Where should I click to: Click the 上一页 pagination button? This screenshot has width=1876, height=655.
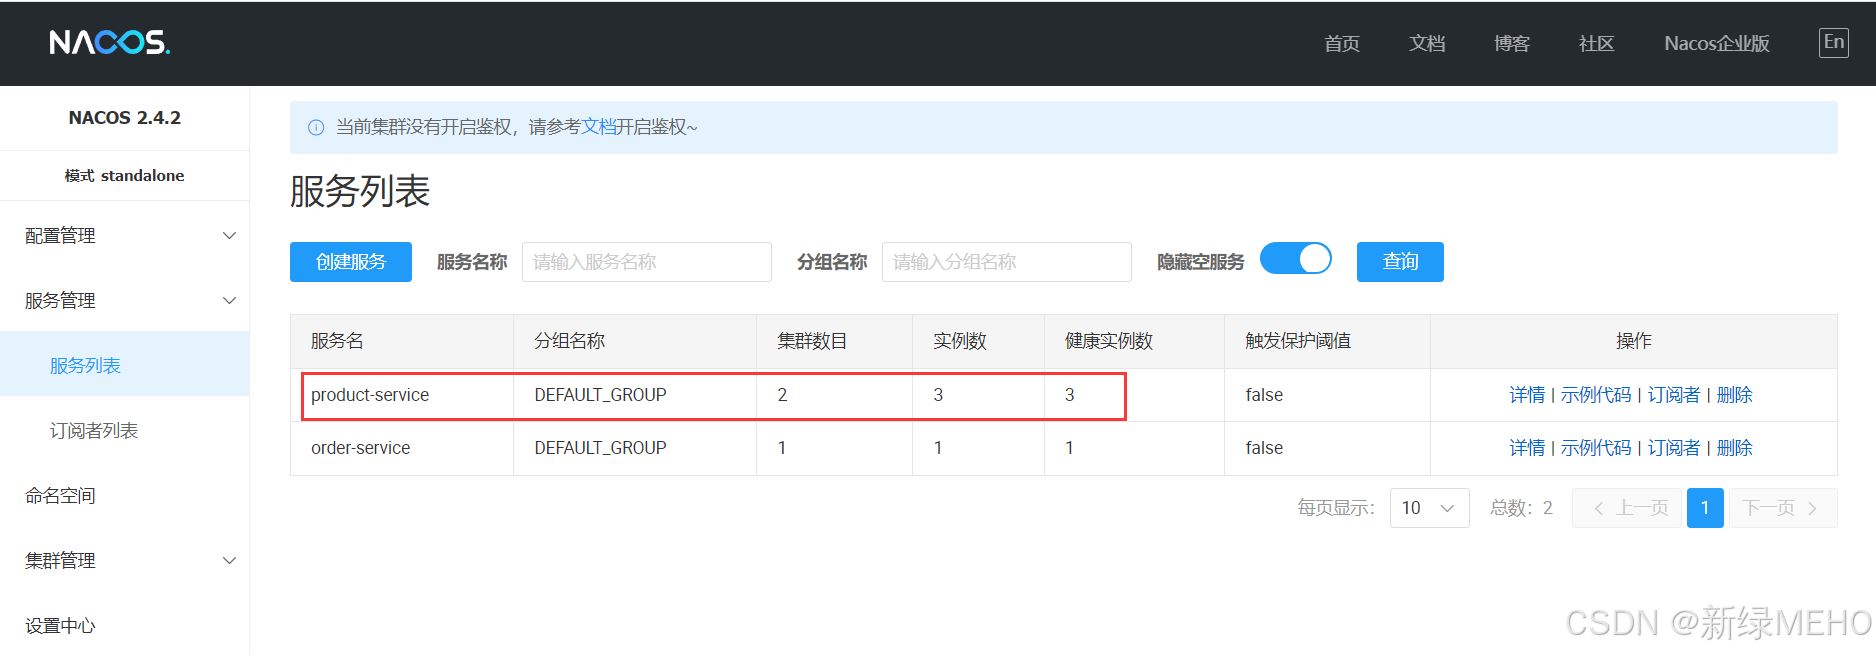(x=1628, y=508)
